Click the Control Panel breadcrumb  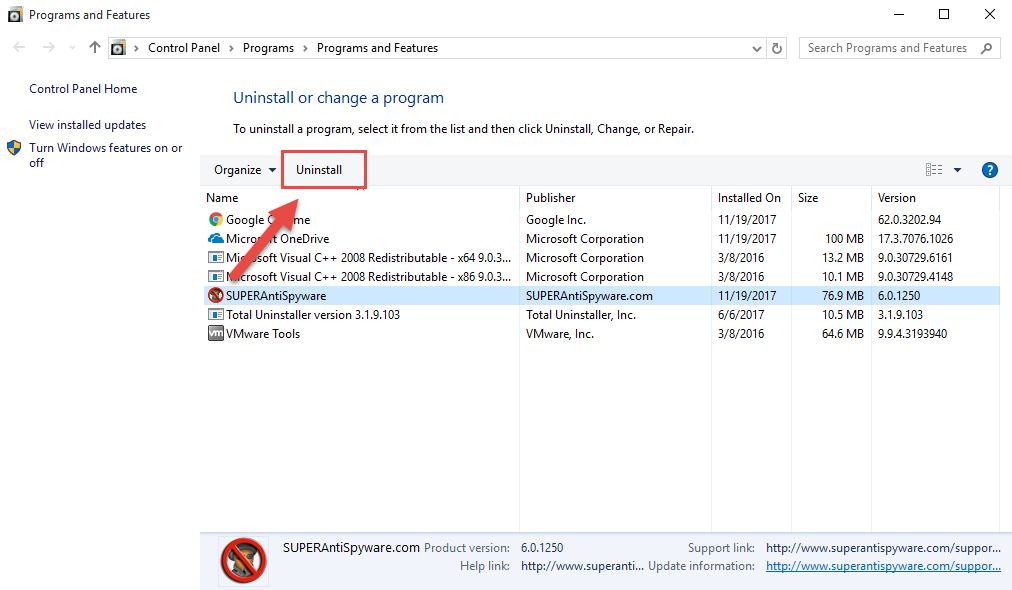tap(184, 48)
